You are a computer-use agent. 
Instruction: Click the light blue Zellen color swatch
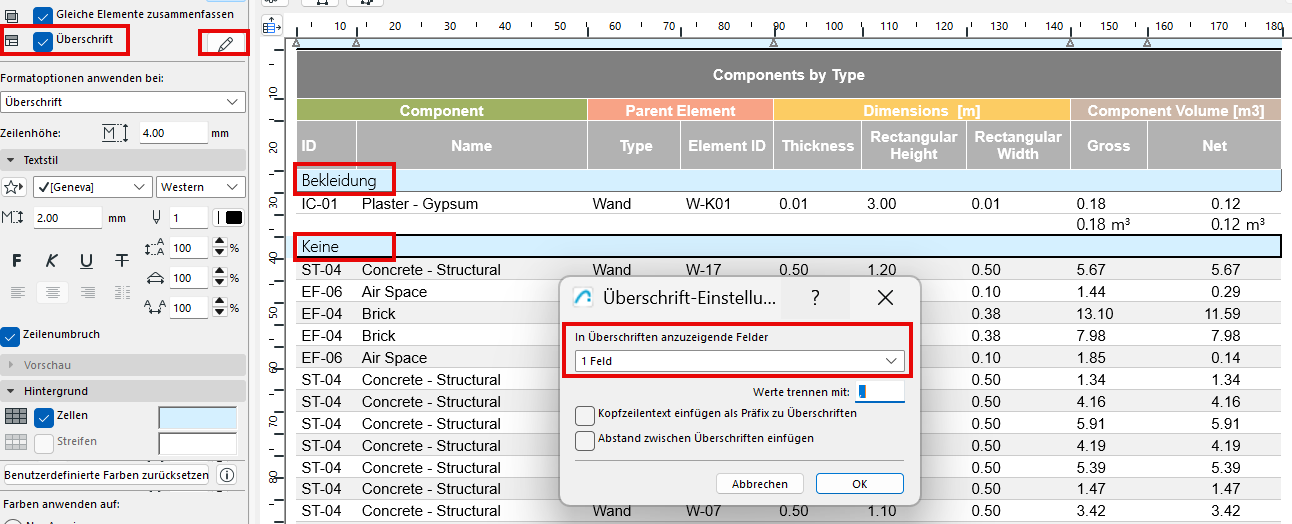pos(197,417)
